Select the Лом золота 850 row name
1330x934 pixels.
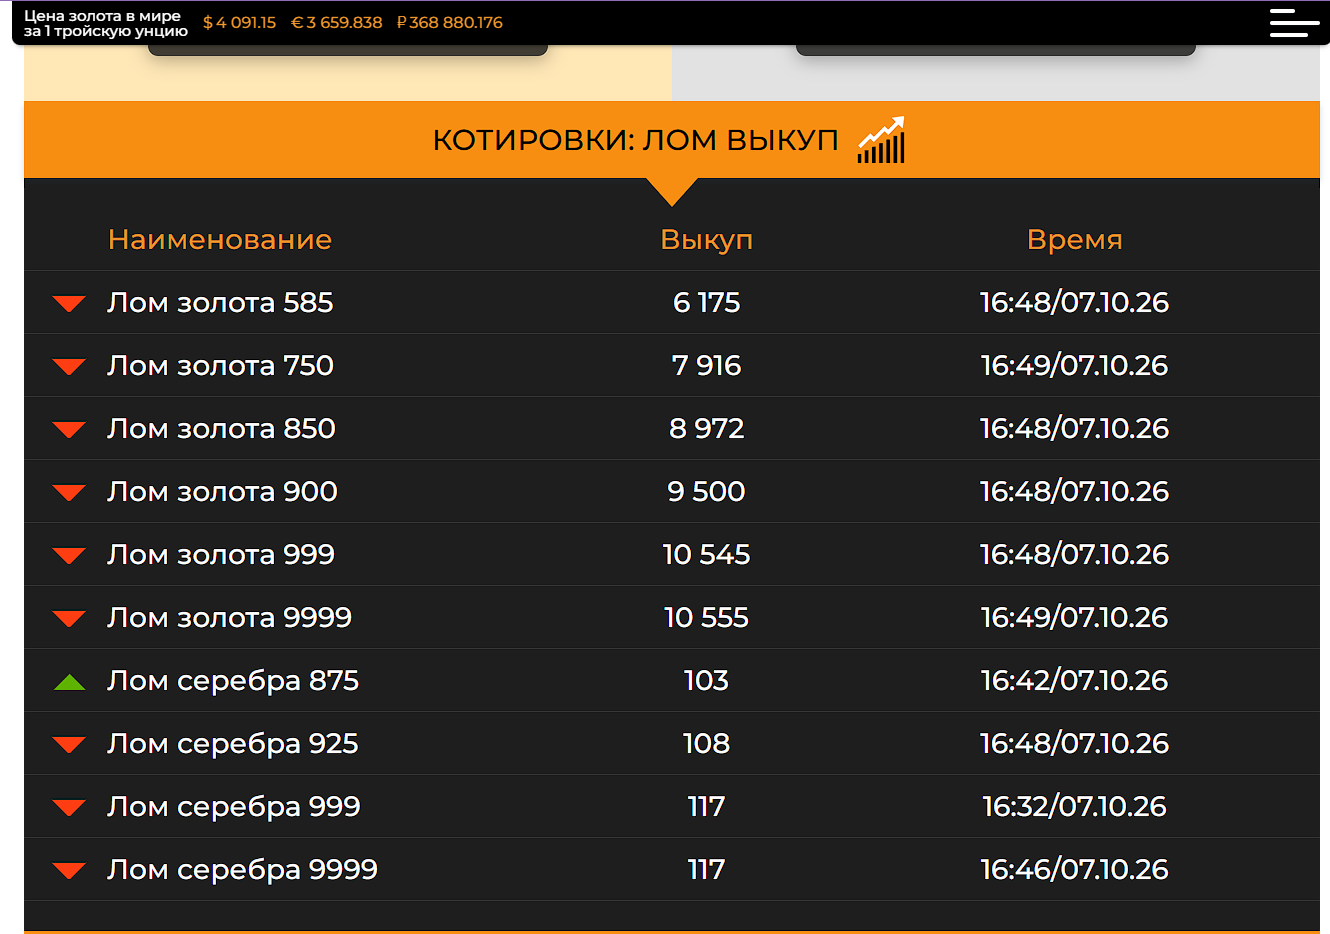[x=222, y=429]
